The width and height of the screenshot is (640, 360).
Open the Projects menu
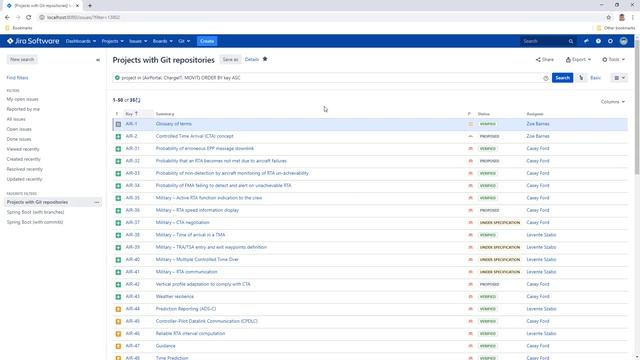(x=112, y=41)
